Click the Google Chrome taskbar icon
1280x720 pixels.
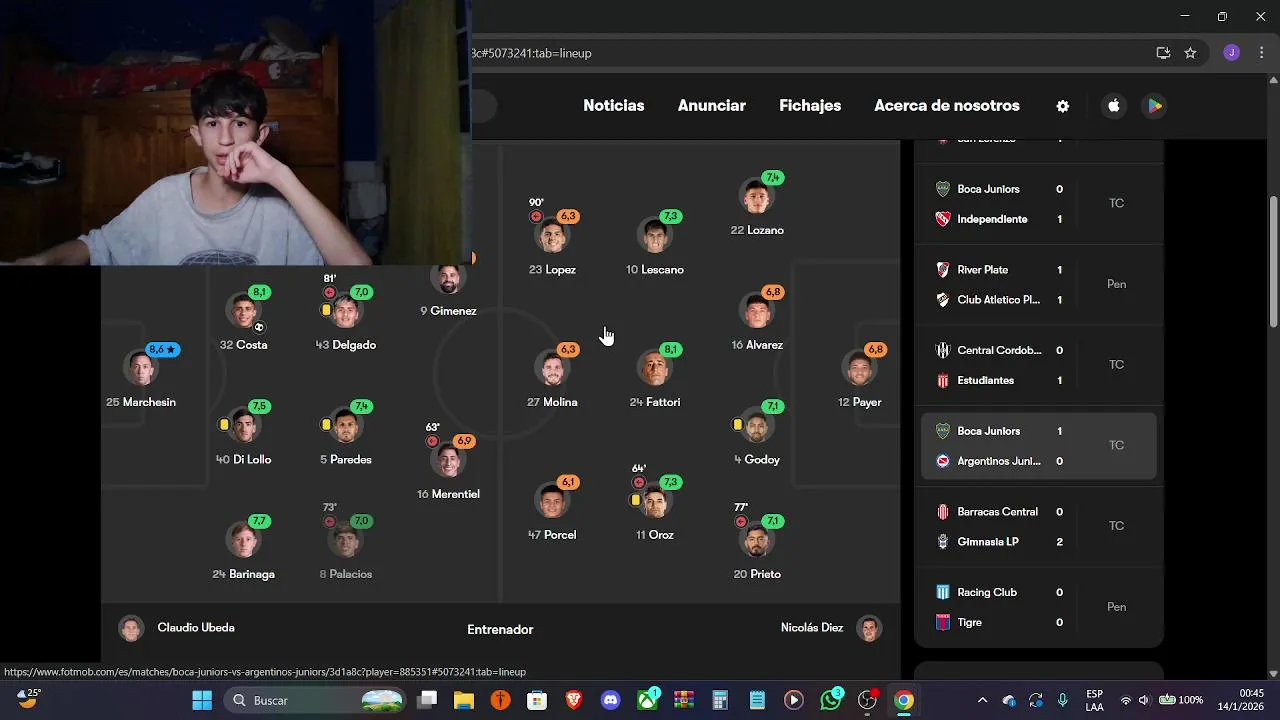point(903,700)
